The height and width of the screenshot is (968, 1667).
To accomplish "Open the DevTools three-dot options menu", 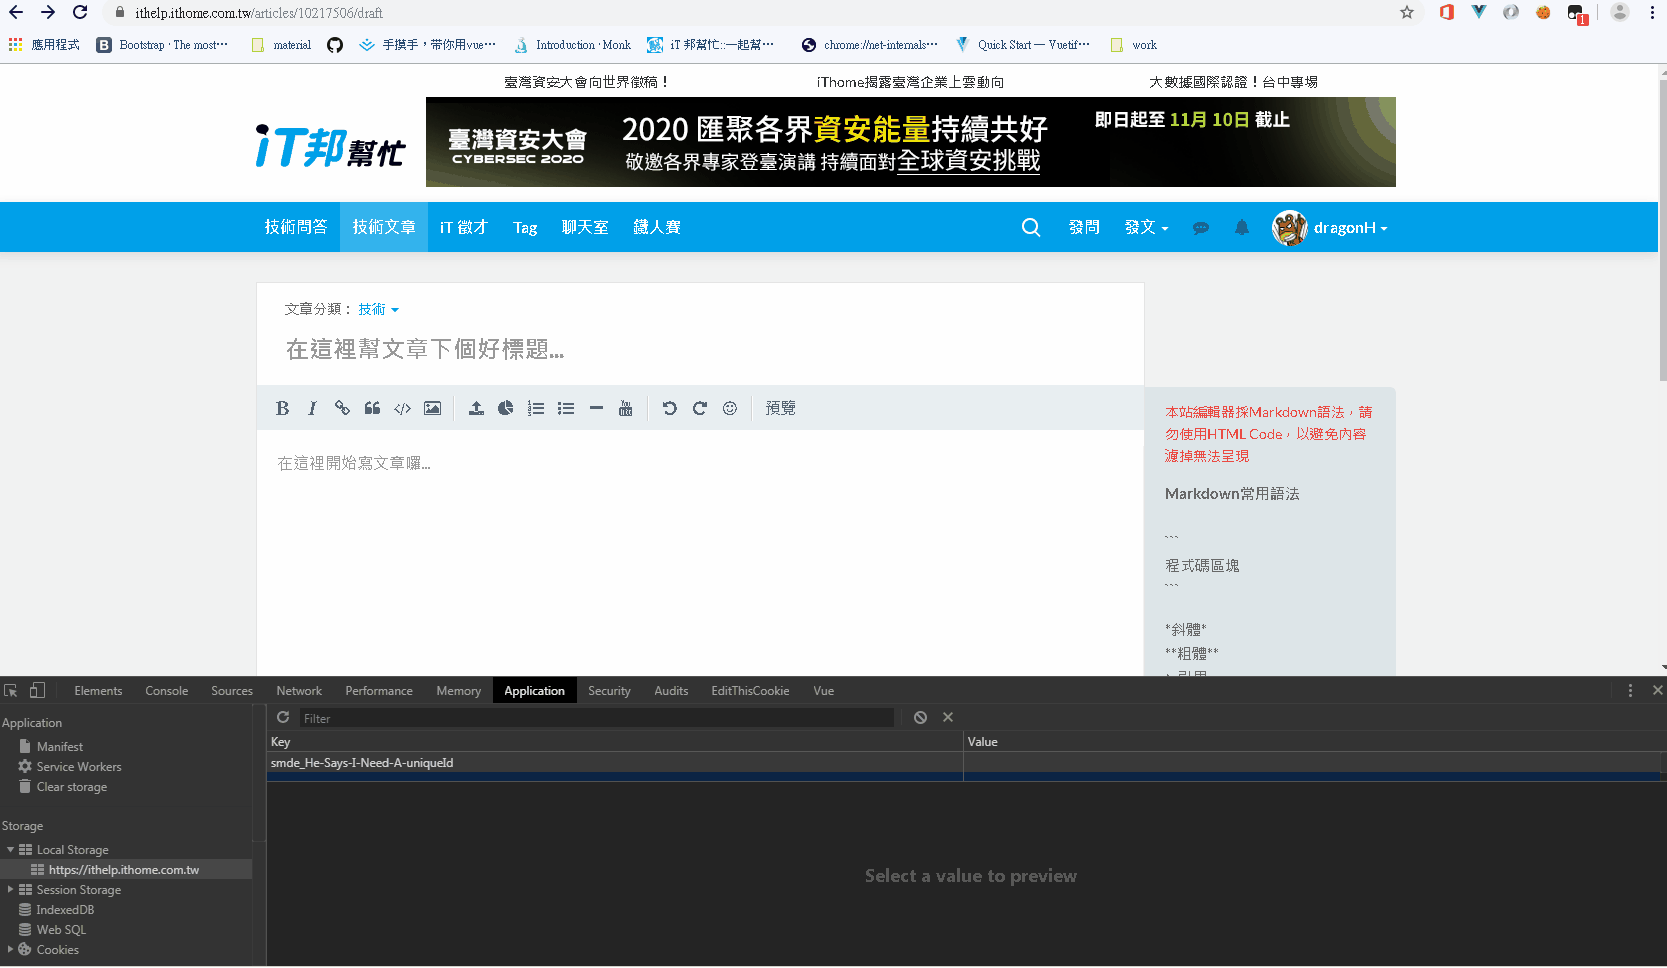I will (1630, 690).
